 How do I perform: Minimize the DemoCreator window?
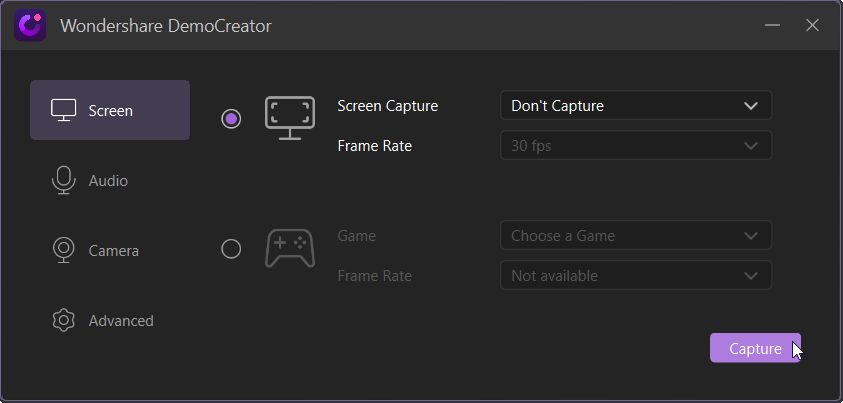773,25
